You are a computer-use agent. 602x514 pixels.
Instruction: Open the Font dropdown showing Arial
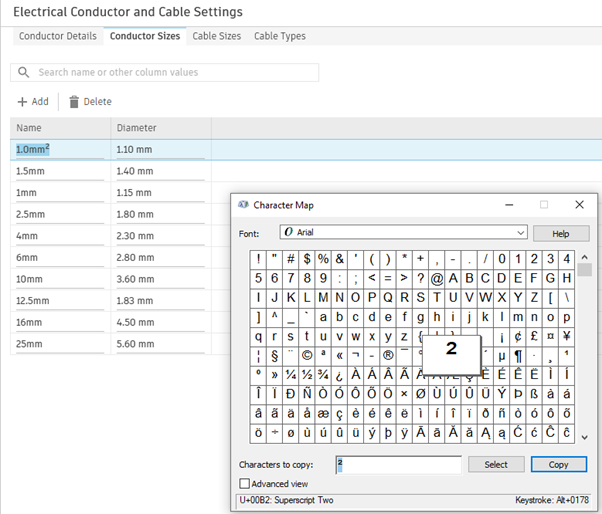[x=404, y=232]
